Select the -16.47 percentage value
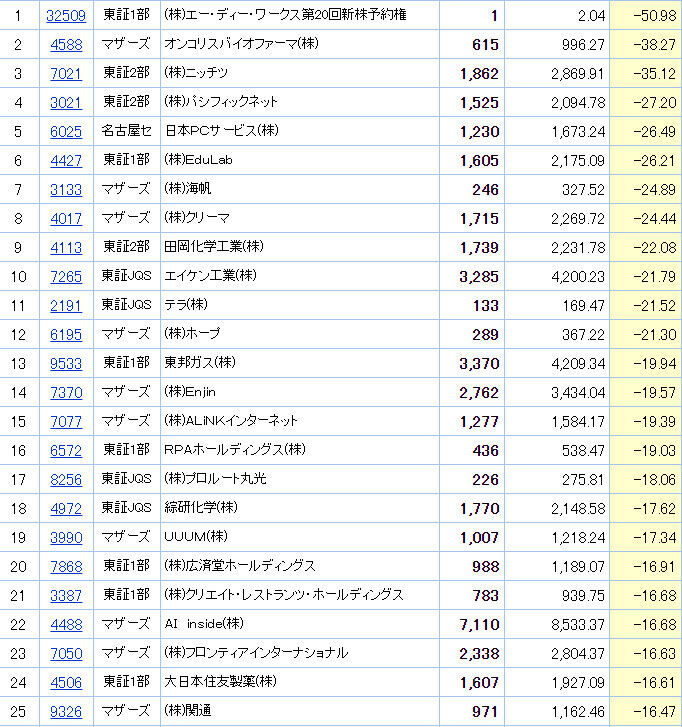 click(655, 712)
